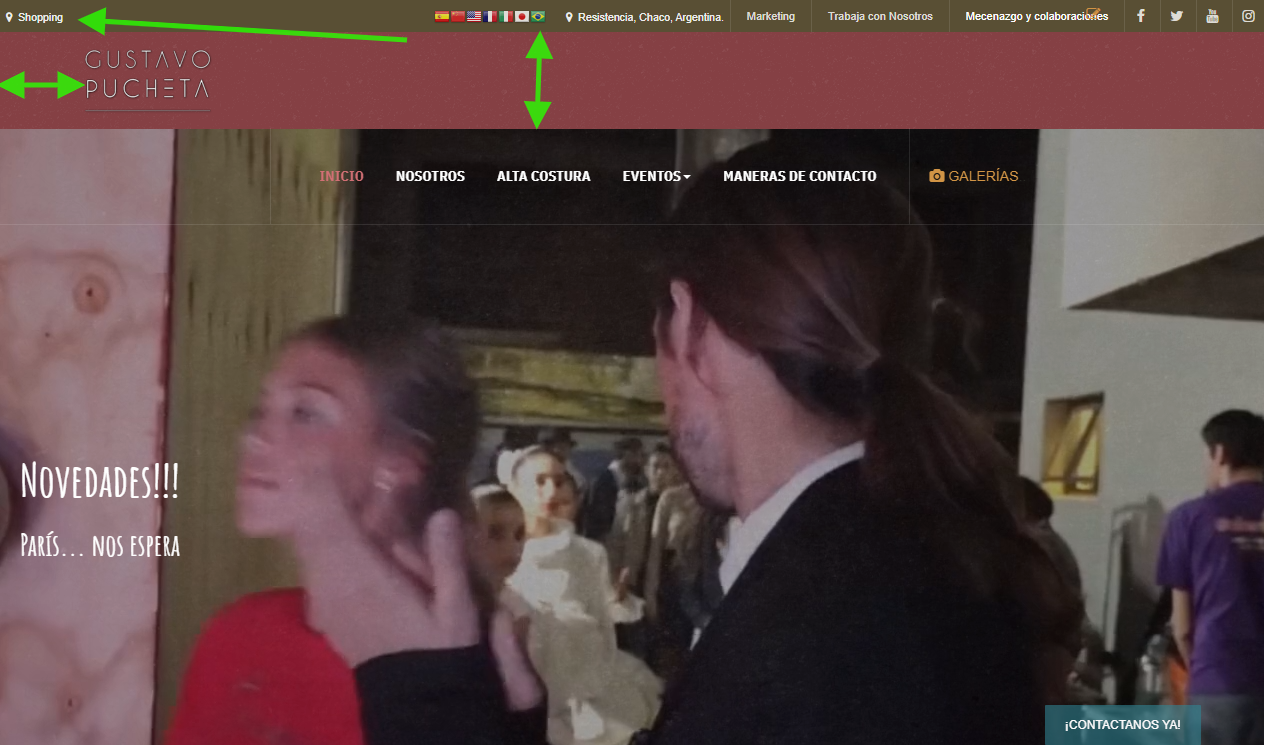This screenshot has width=1264, height=745.
Task: Click the edit pencil icon near Mecenazgo
Action: point(1093,13)
